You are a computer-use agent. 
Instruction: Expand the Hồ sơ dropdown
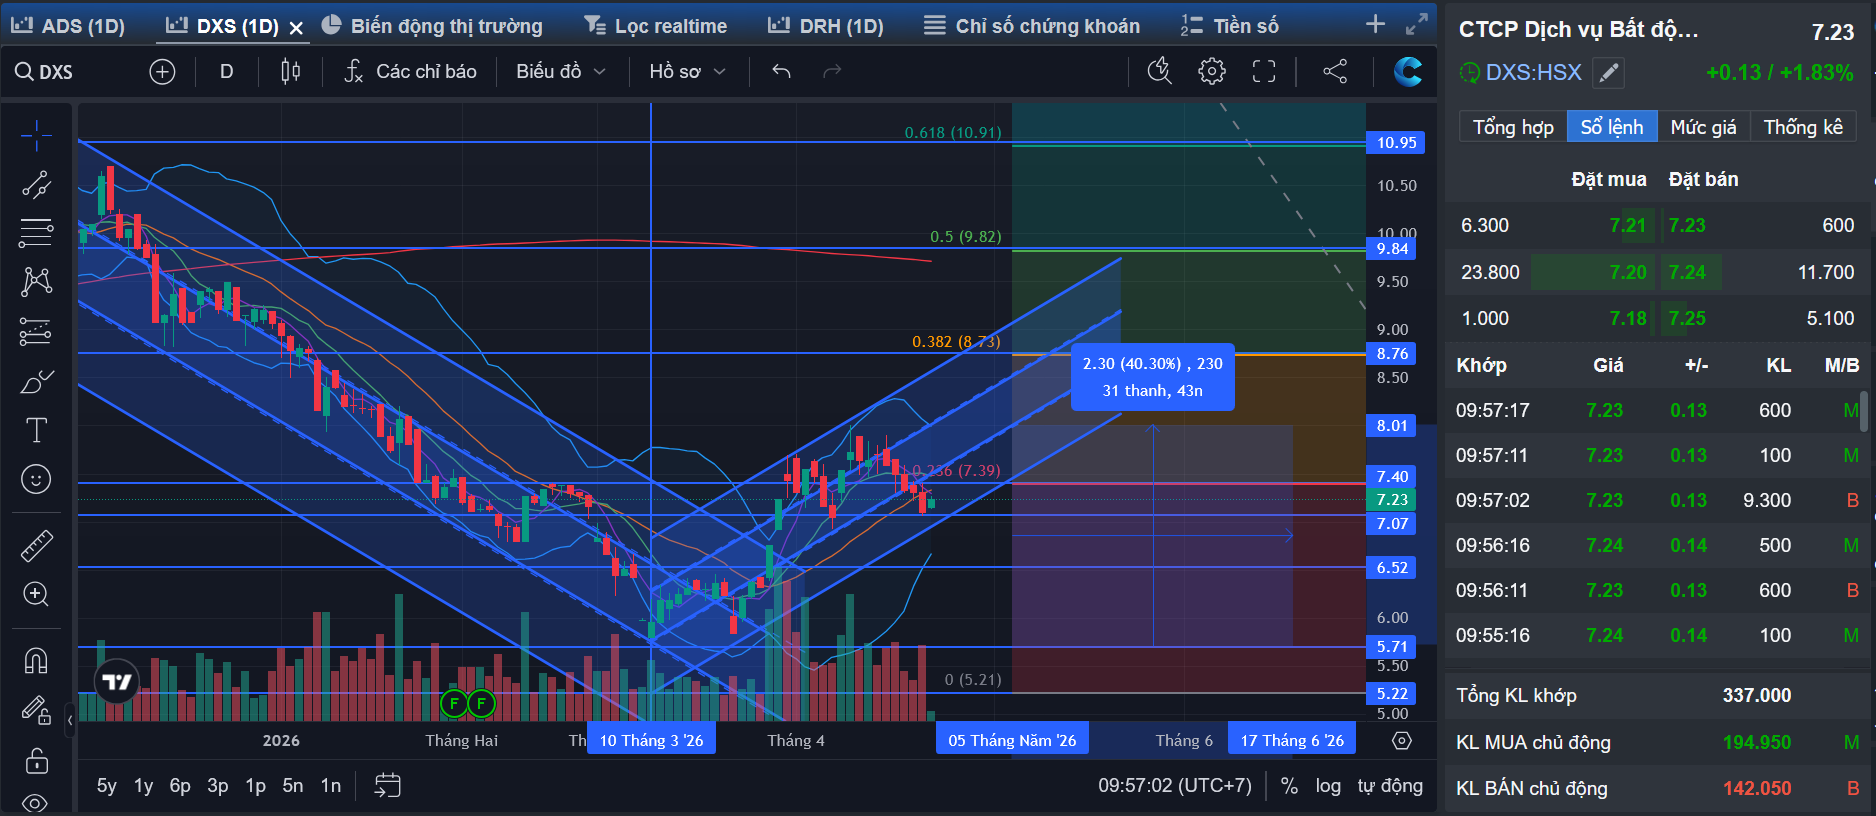[687, 71]
